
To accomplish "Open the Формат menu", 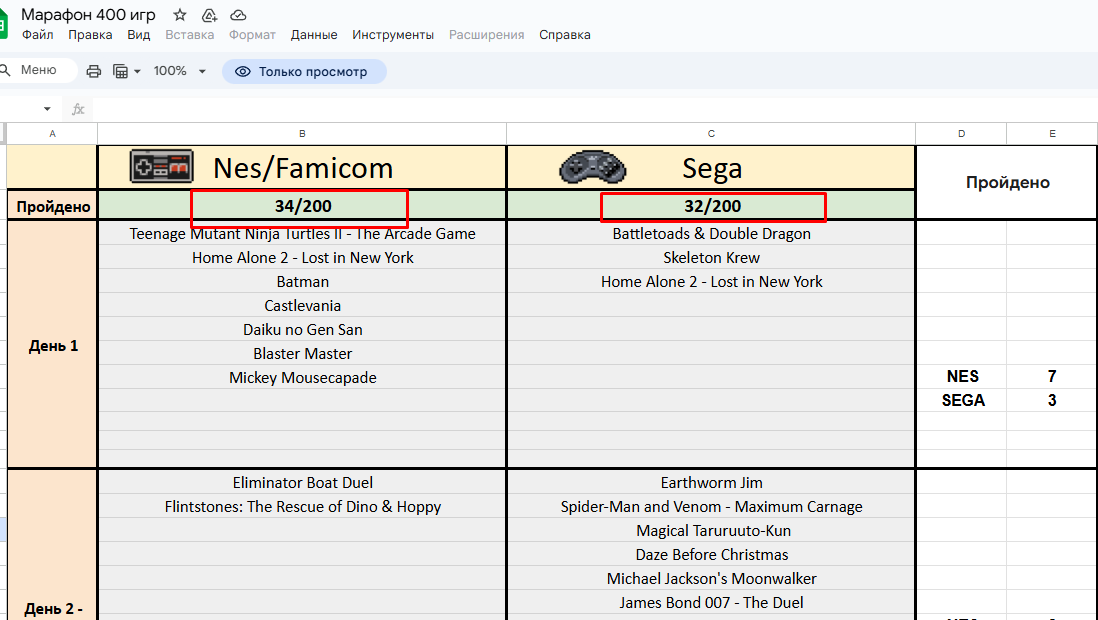I will pos(252,35).
